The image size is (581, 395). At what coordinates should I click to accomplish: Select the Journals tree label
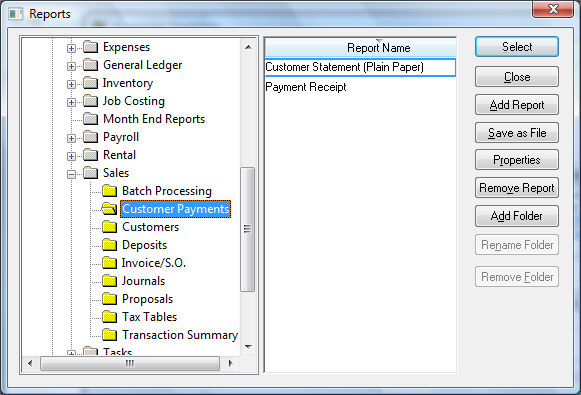143,281
